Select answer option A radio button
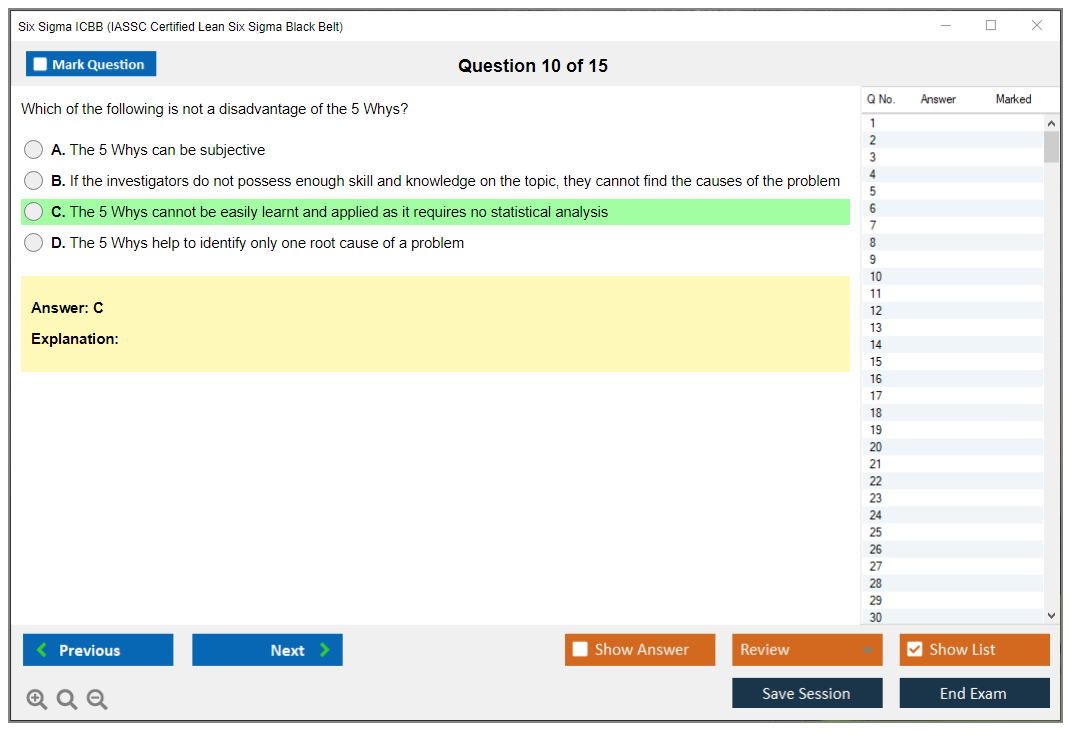This screenshot has width=1075, height=735. pos(34,150)
